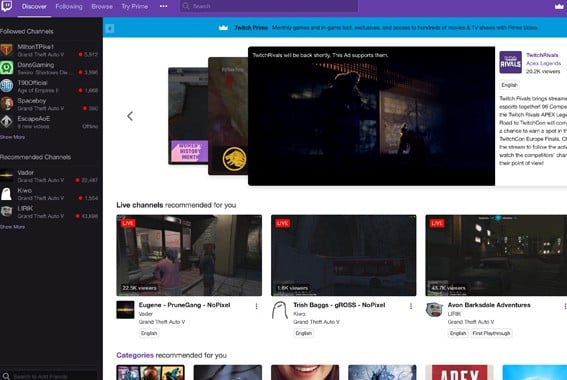Open Avon Barksdale Adventures stream title
567x380 pixels.
click(x=489, y=305)
